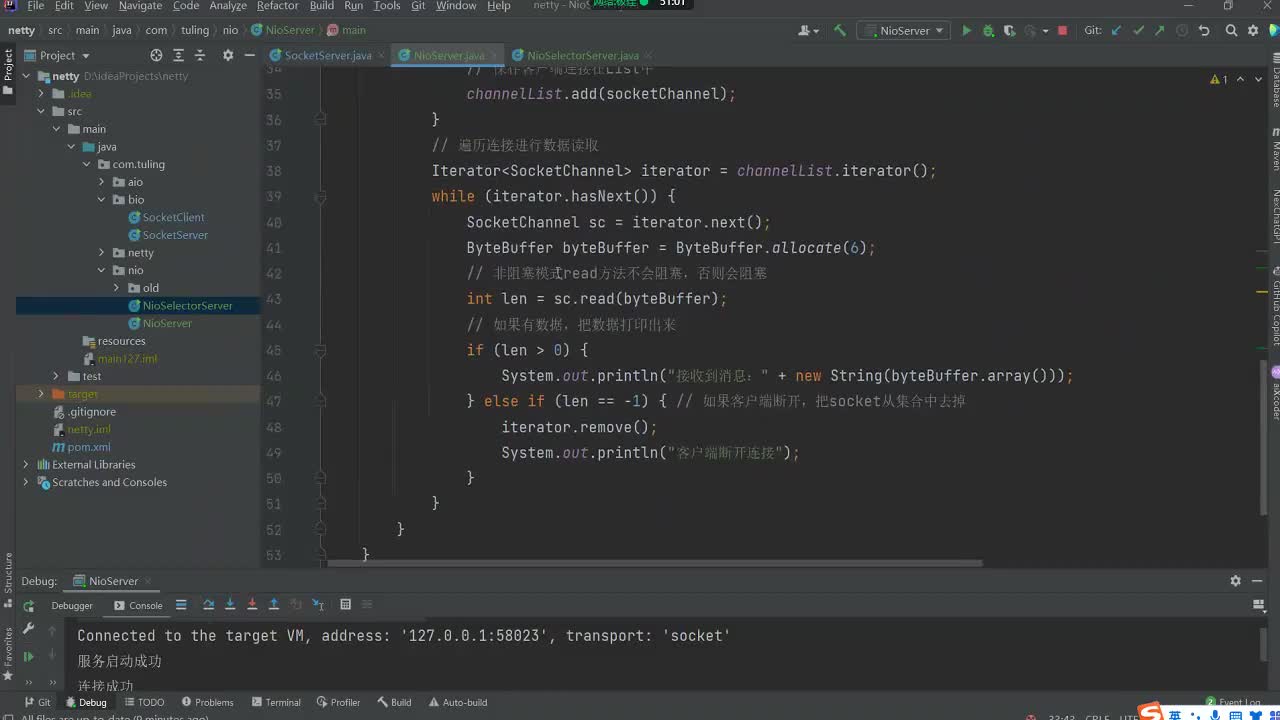Run NioServer with the green play icon

[966, 31]
